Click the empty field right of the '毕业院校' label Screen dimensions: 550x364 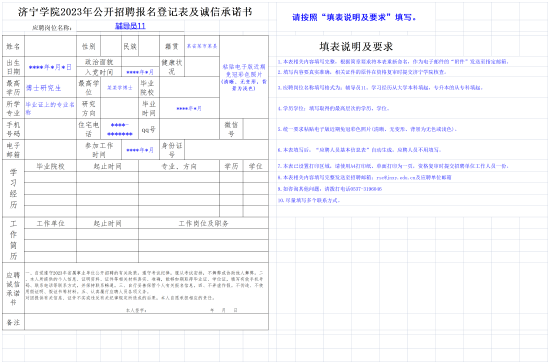tap(189, 87)
